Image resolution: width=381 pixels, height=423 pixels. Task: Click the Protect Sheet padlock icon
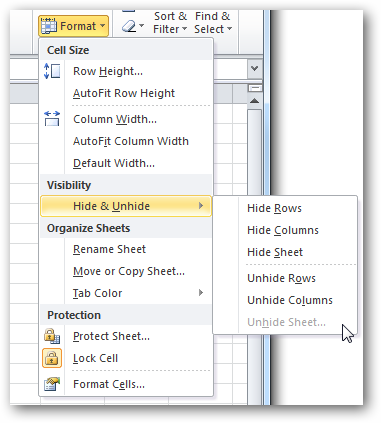52,336
